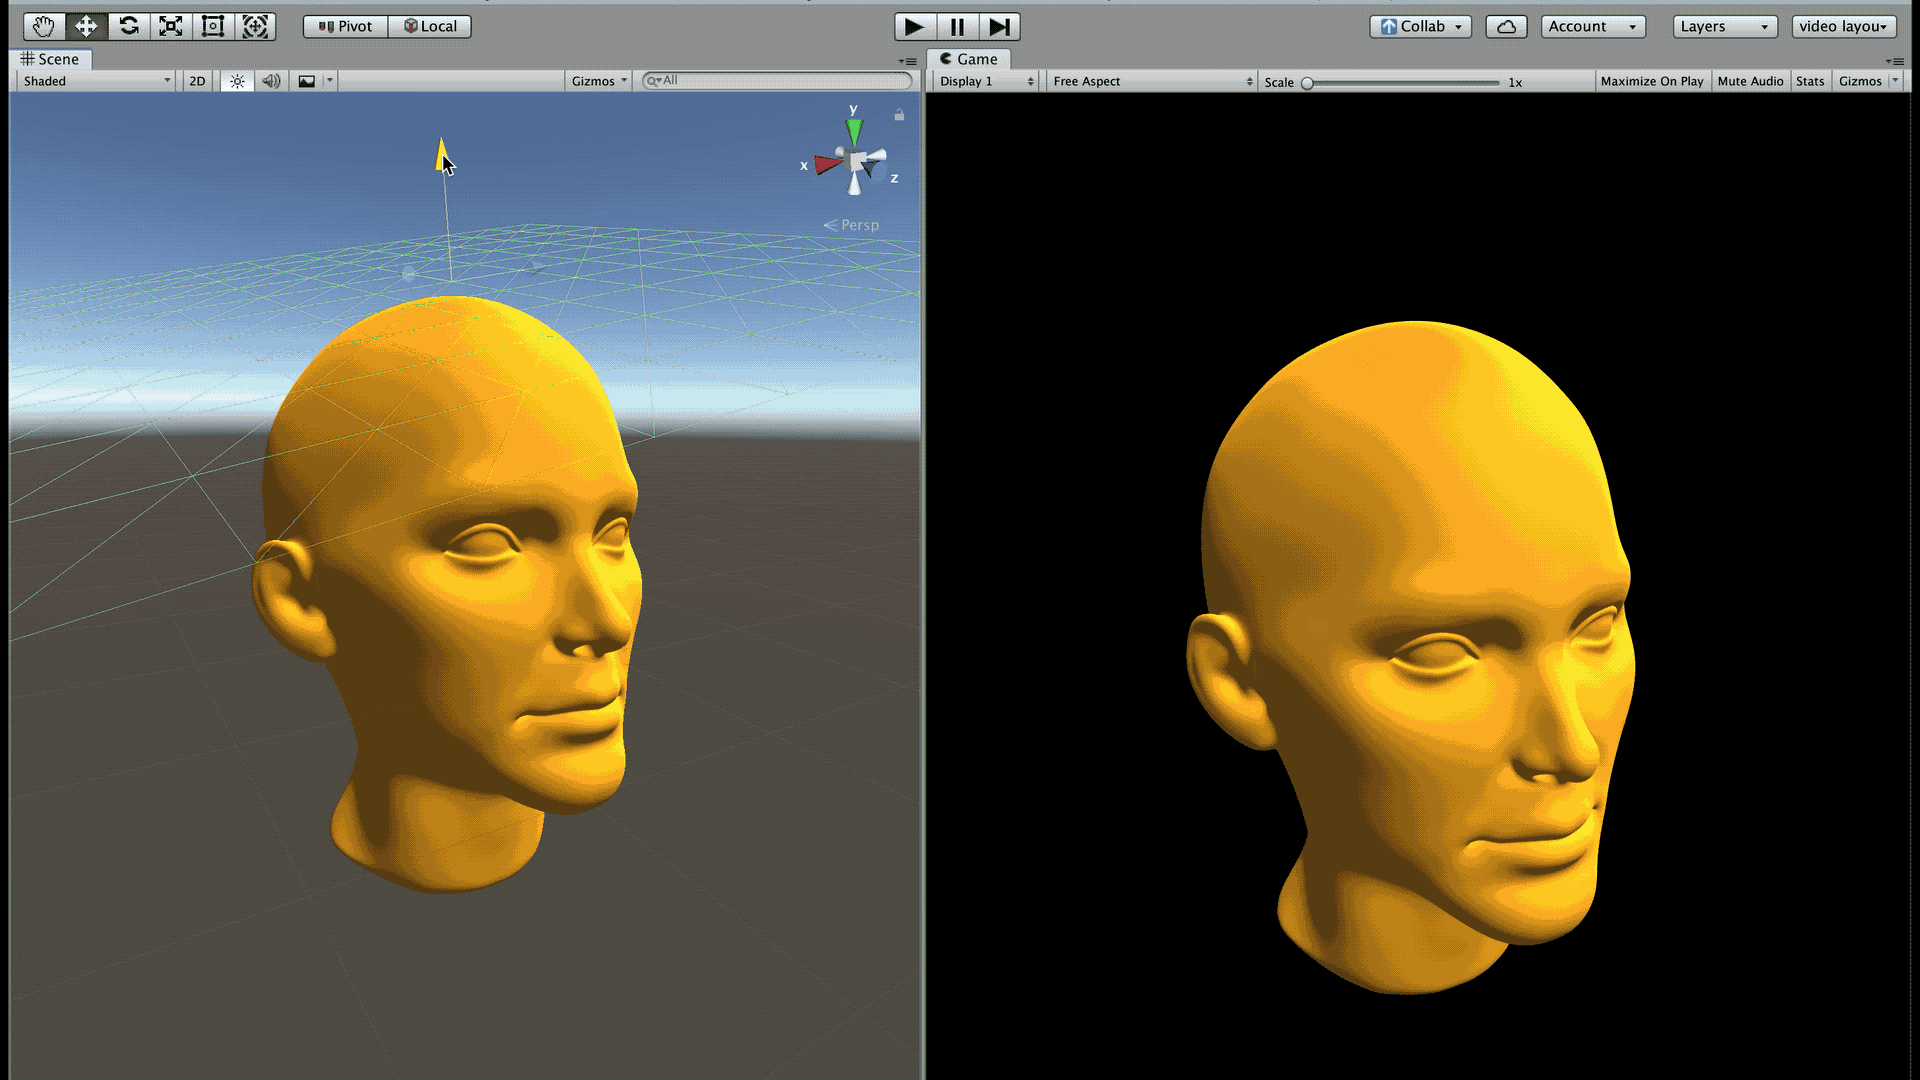Screen dimensions: 1920x1080
Task: Toggle scene lighting sun icon
Action: [x=237, y=81]
